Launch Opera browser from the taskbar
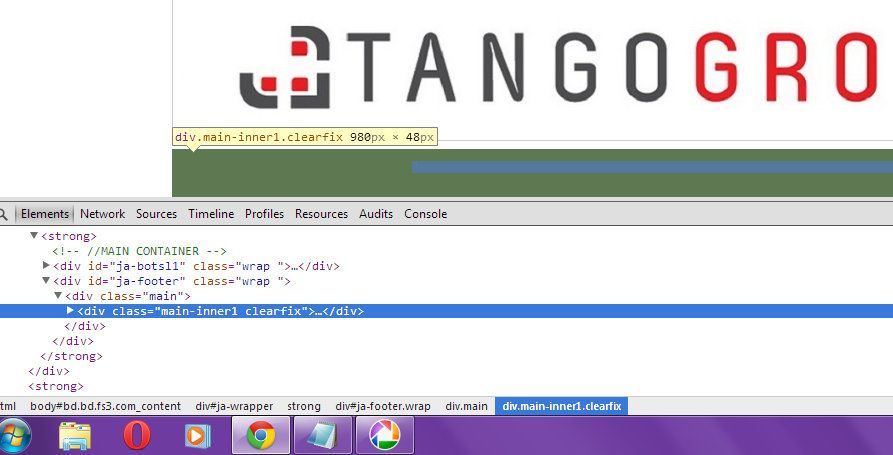This screenshot has width=893, height=455. 137,436
